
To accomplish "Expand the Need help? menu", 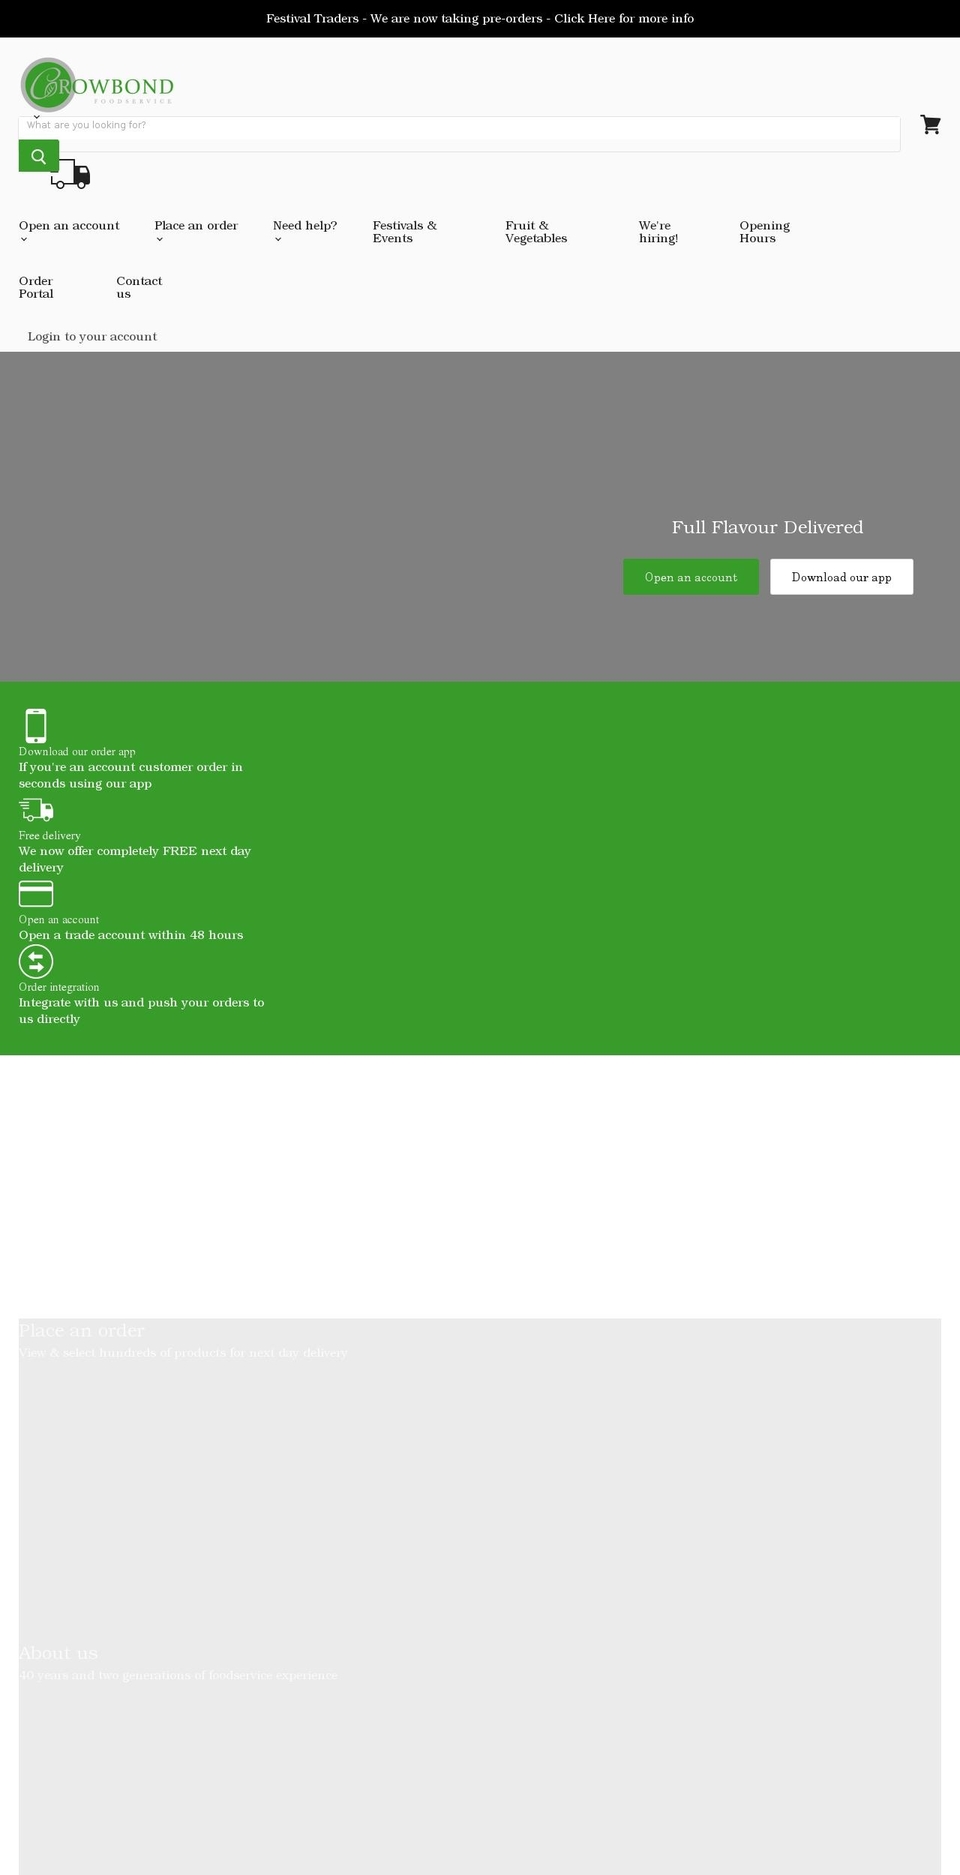I will (305, 231).
